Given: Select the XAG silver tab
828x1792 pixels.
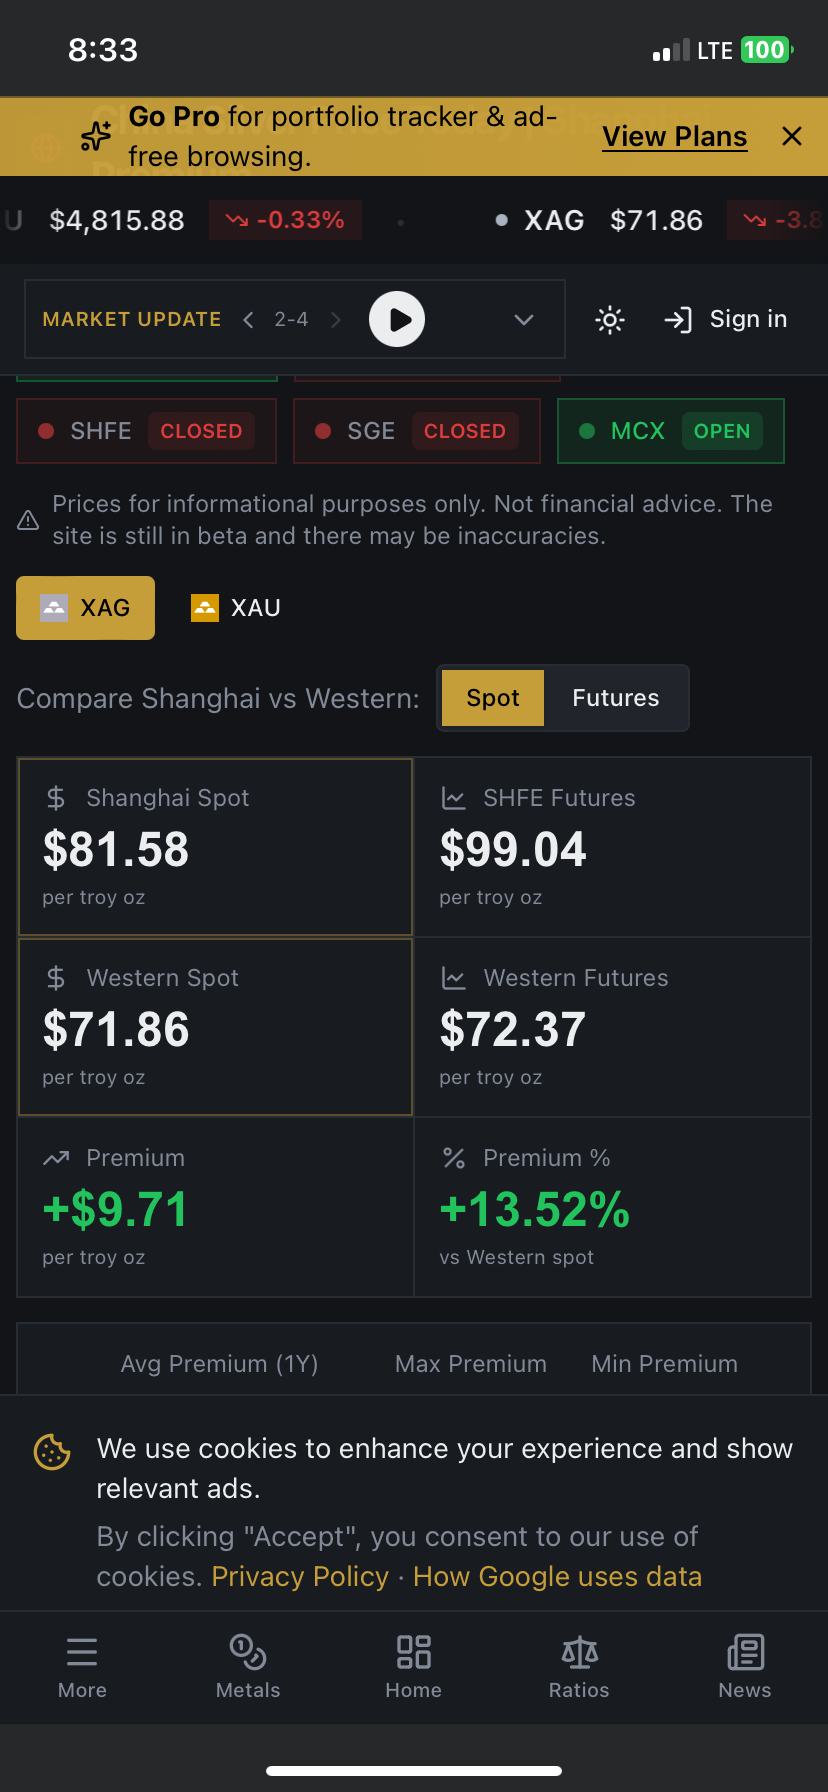Looking at the screenshot, I should (86, 608).
